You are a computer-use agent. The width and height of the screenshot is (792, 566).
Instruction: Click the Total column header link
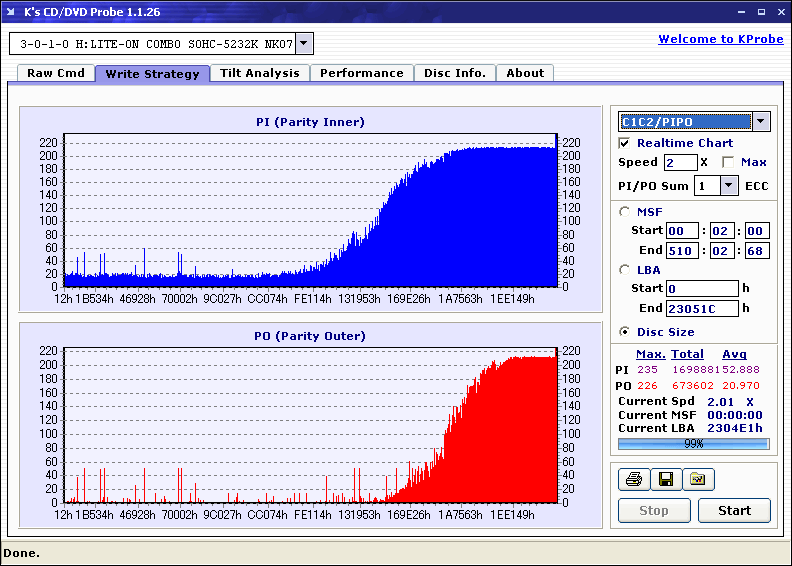(687, 354)
